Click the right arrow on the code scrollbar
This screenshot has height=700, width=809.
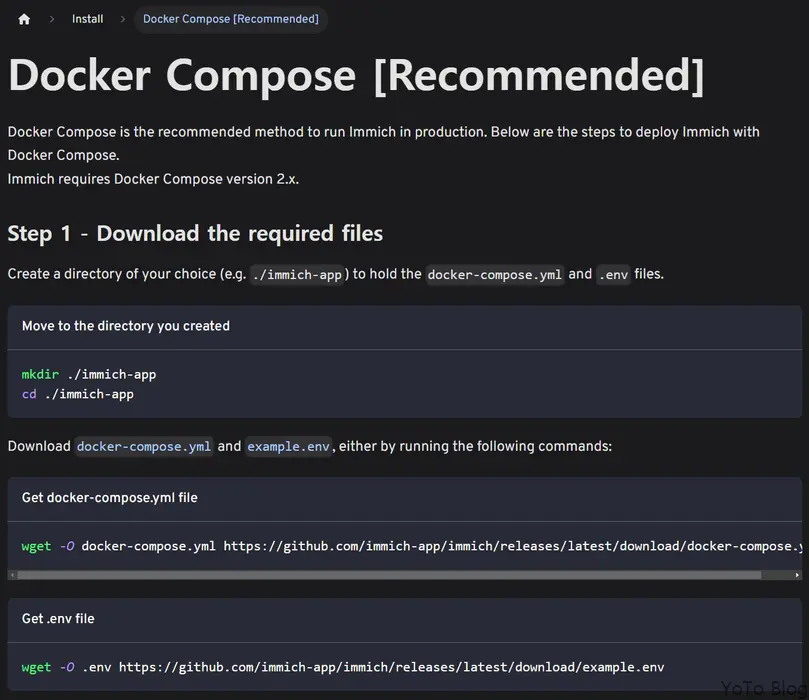point(795,574)
